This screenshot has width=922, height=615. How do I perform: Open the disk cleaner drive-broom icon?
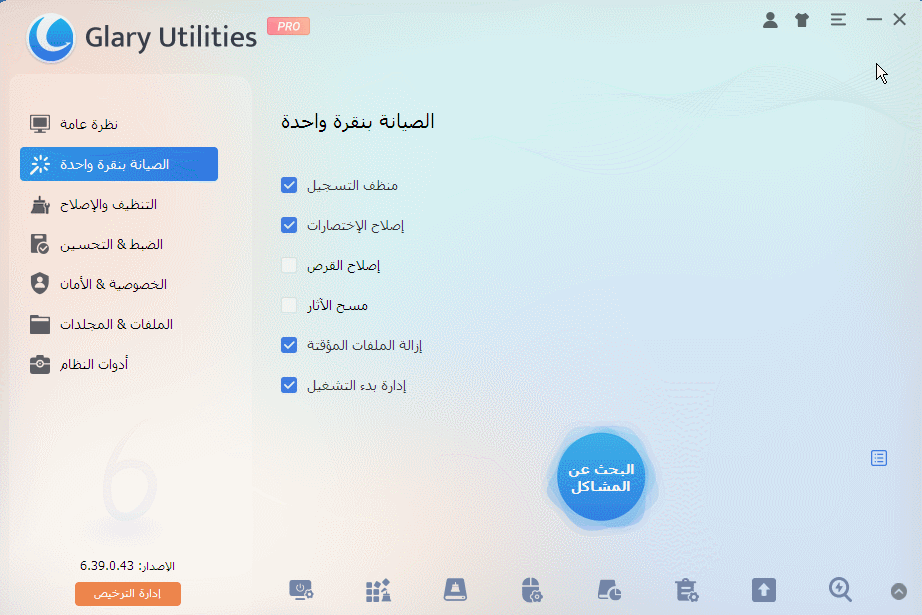455,590
